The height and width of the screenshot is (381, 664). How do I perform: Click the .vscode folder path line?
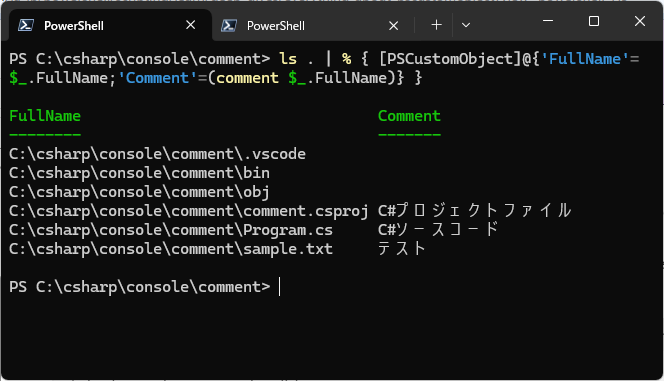click(x=157, y=154)
